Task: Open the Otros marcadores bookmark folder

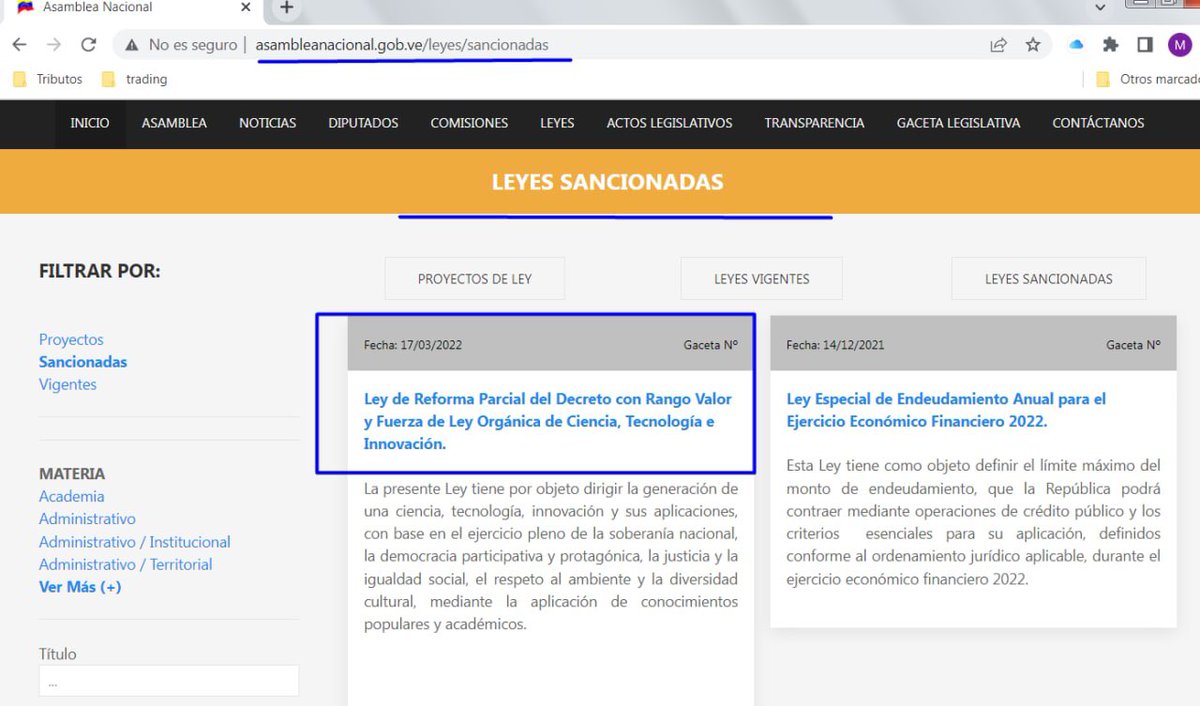Action: pos(1147,79)
